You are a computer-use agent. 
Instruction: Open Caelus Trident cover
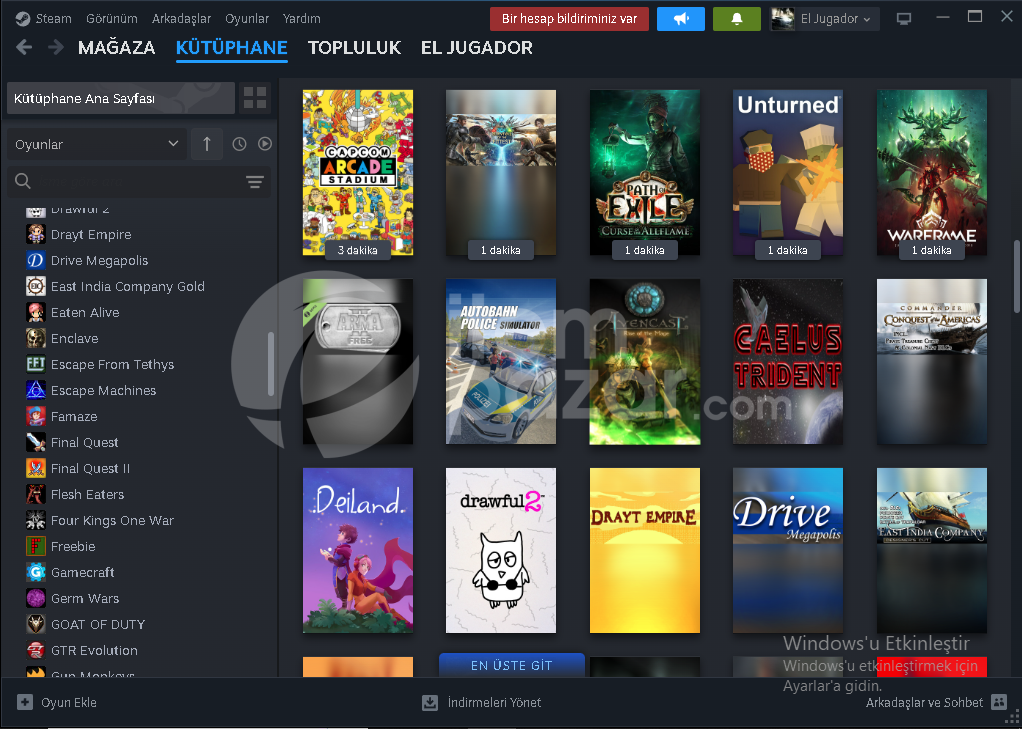tap(787, 361)
